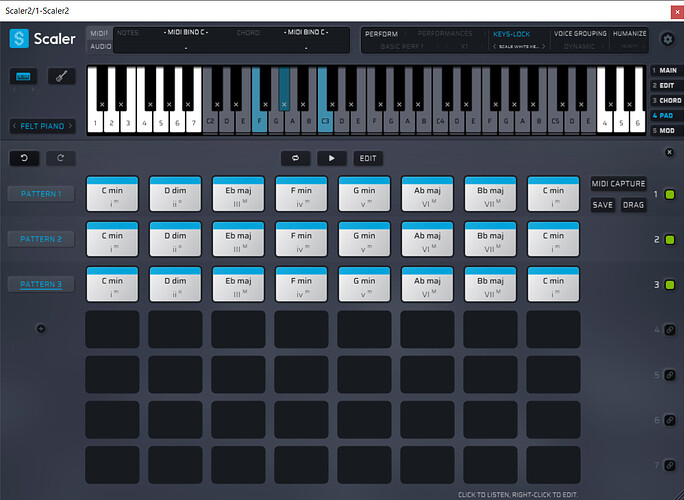This screenshot has height=500, width=684.
Task: Open the FELT PIANO instrument selector
Action: 42,126
